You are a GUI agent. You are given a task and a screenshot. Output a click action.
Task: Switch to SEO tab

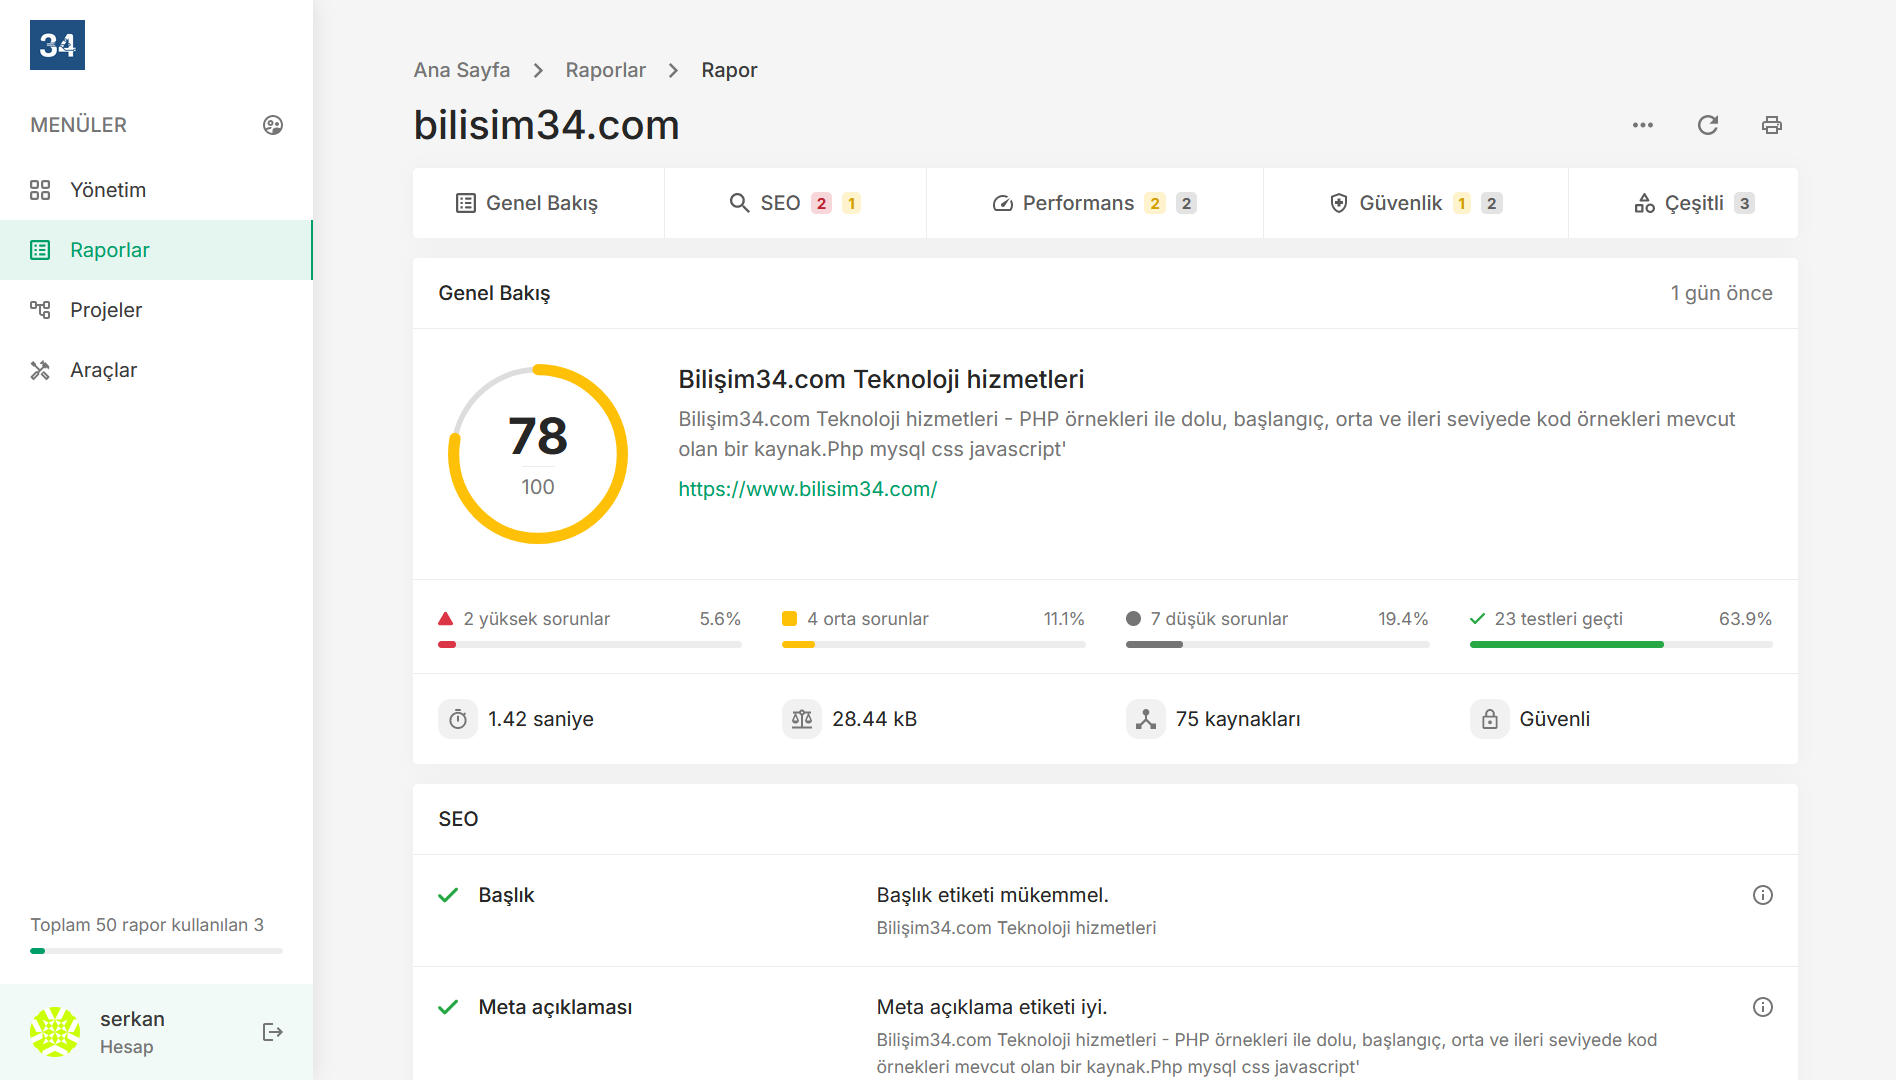795,203
